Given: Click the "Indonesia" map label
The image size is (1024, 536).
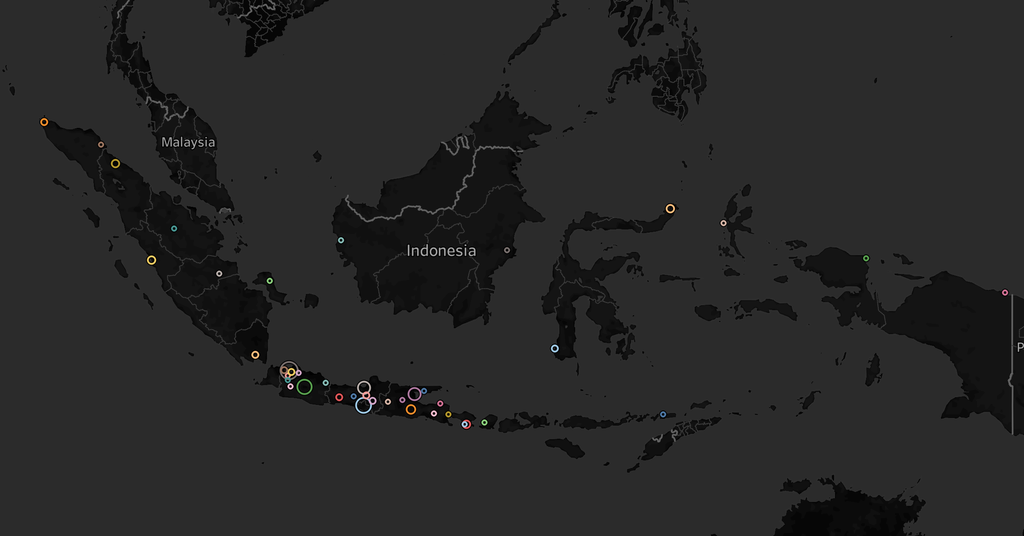Looking at the screenshot, I should pos(441,251).
